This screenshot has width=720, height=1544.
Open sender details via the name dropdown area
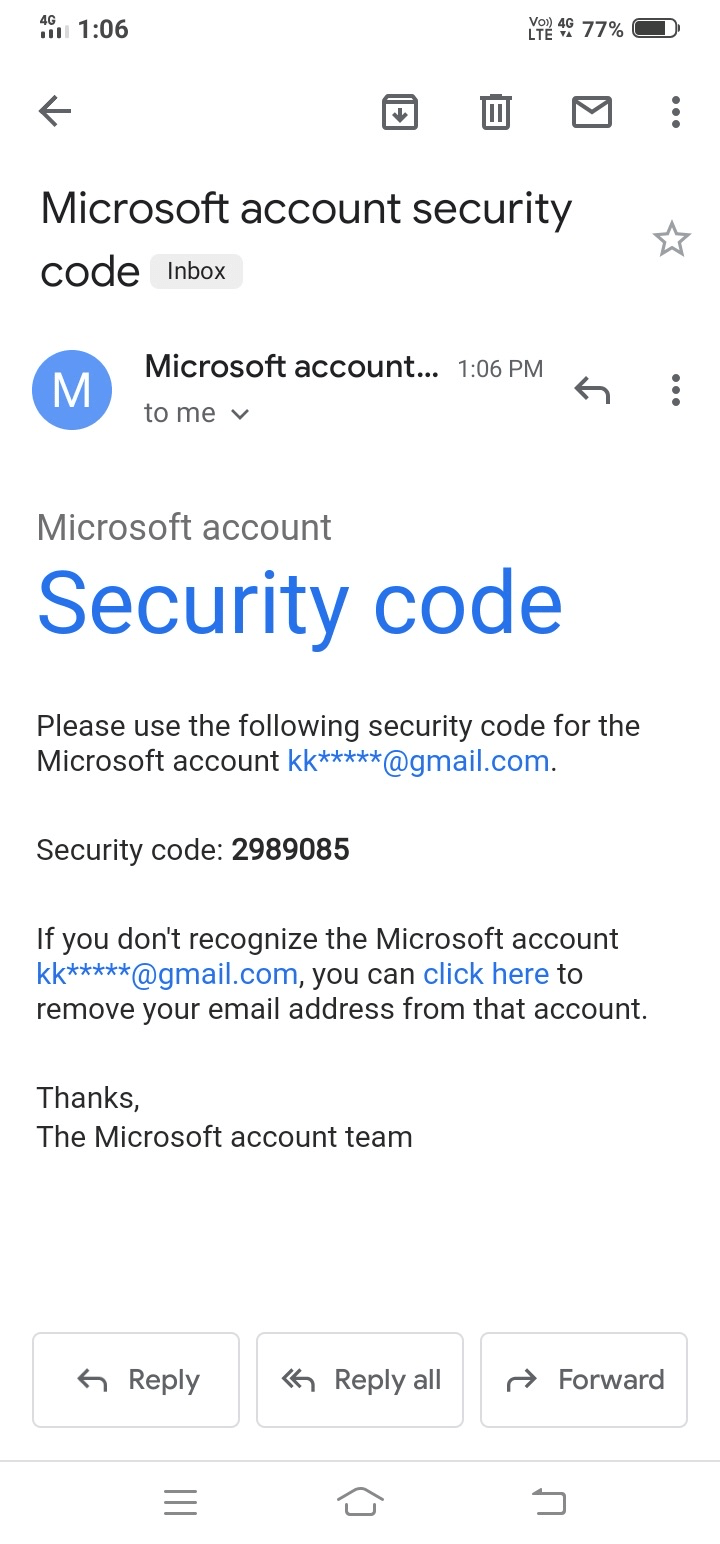click(x=290, y=367)
